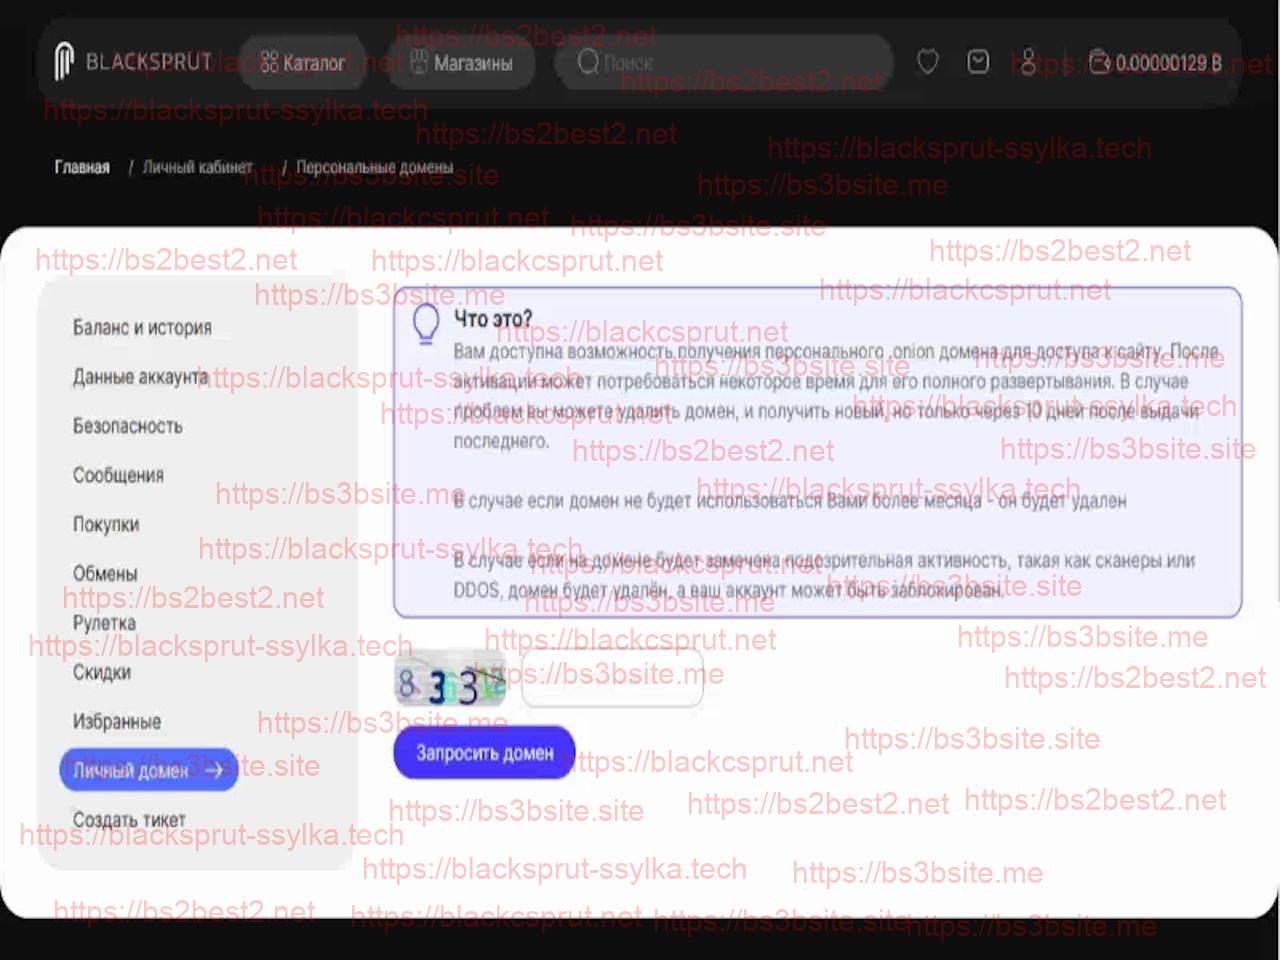Select Безопасность in sidebar
The width and height of the screenshot is (1280, 960).
click(x=127, y=425)
